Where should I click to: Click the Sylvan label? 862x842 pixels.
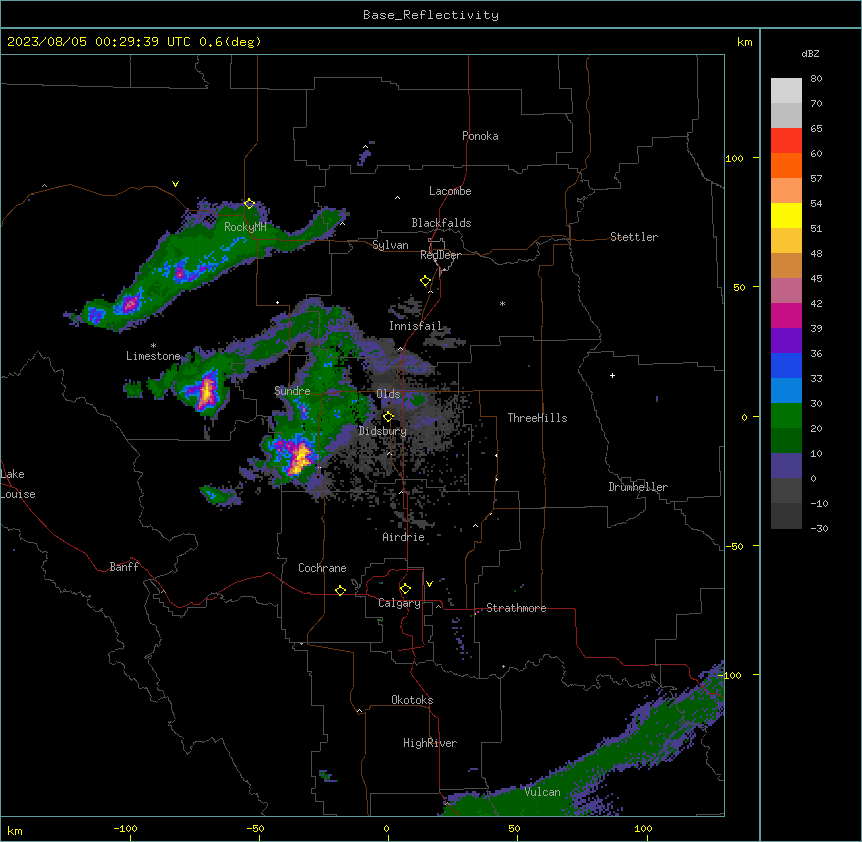pos(390,245)
